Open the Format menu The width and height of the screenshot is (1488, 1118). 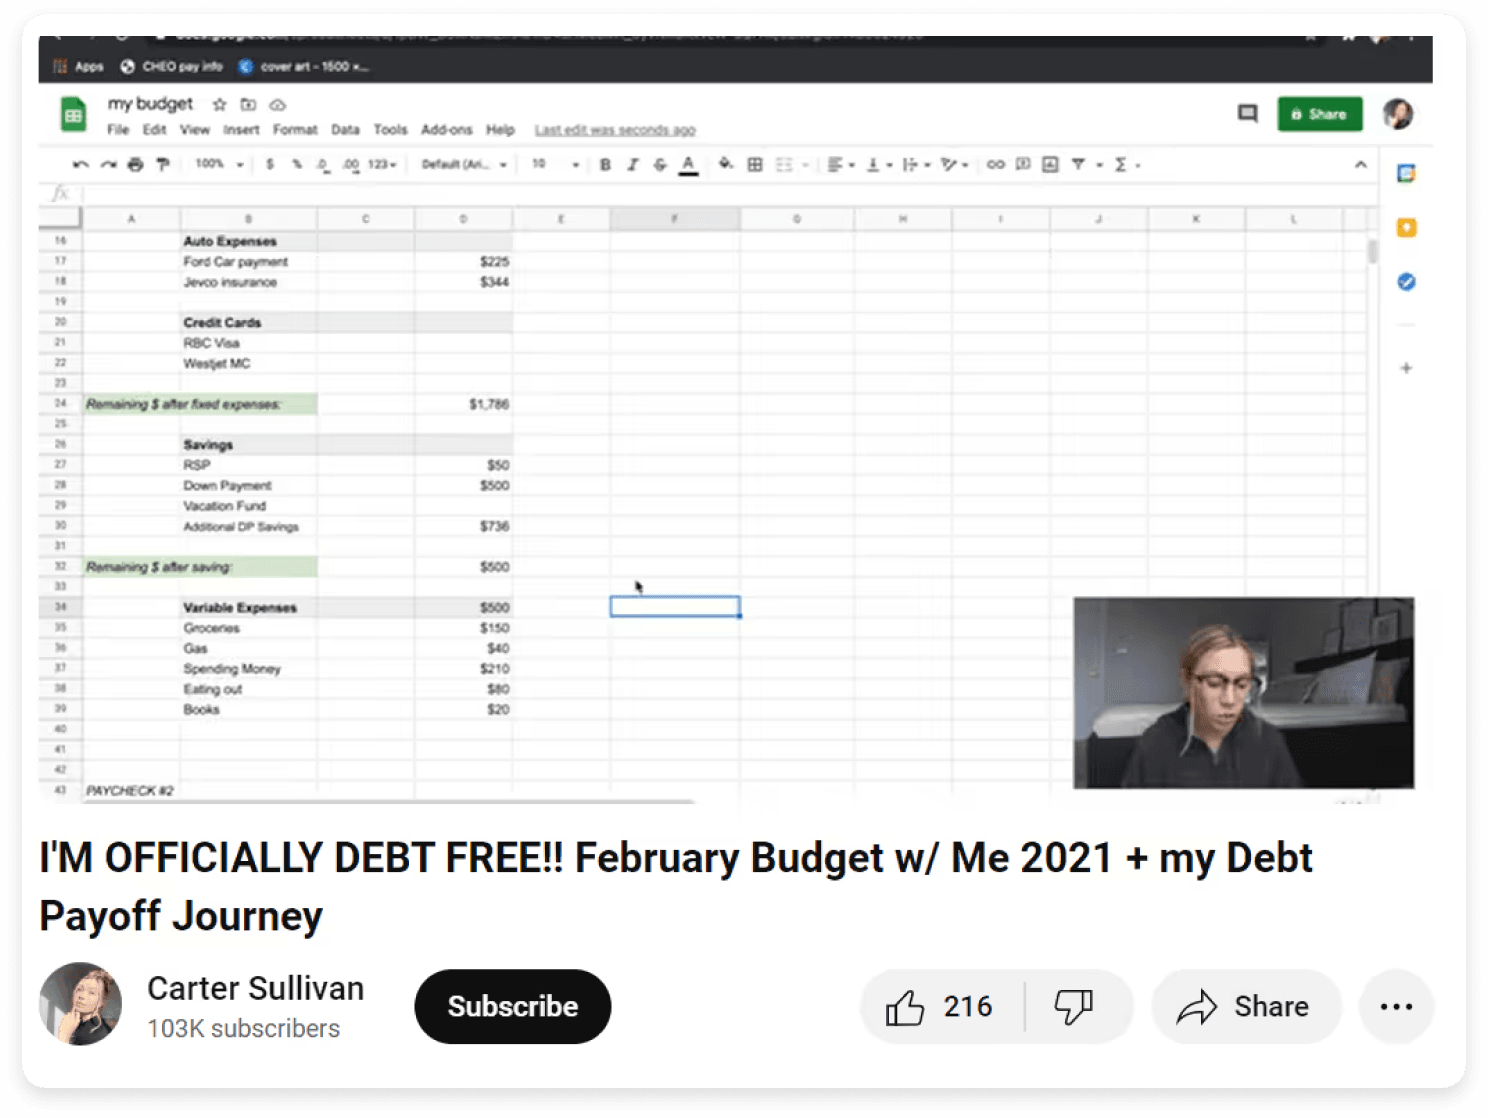295,130
